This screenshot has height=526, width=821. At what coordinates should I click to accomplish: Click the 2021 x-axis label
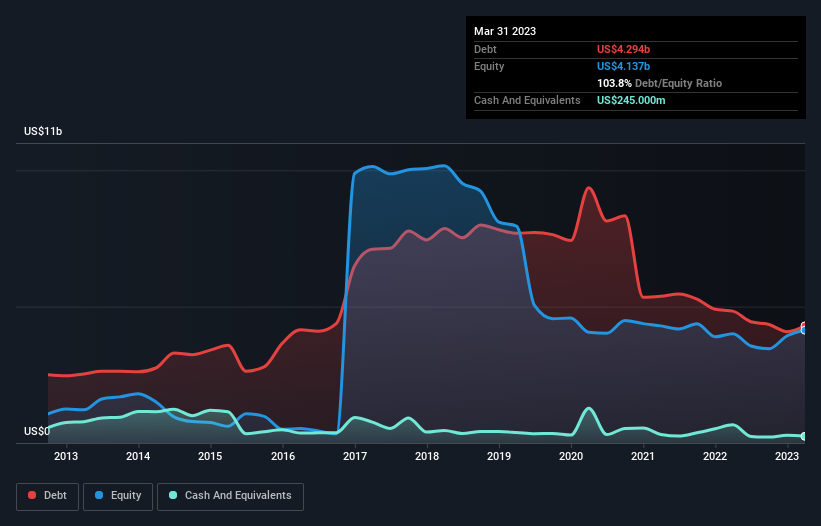[x=643, y=456]
